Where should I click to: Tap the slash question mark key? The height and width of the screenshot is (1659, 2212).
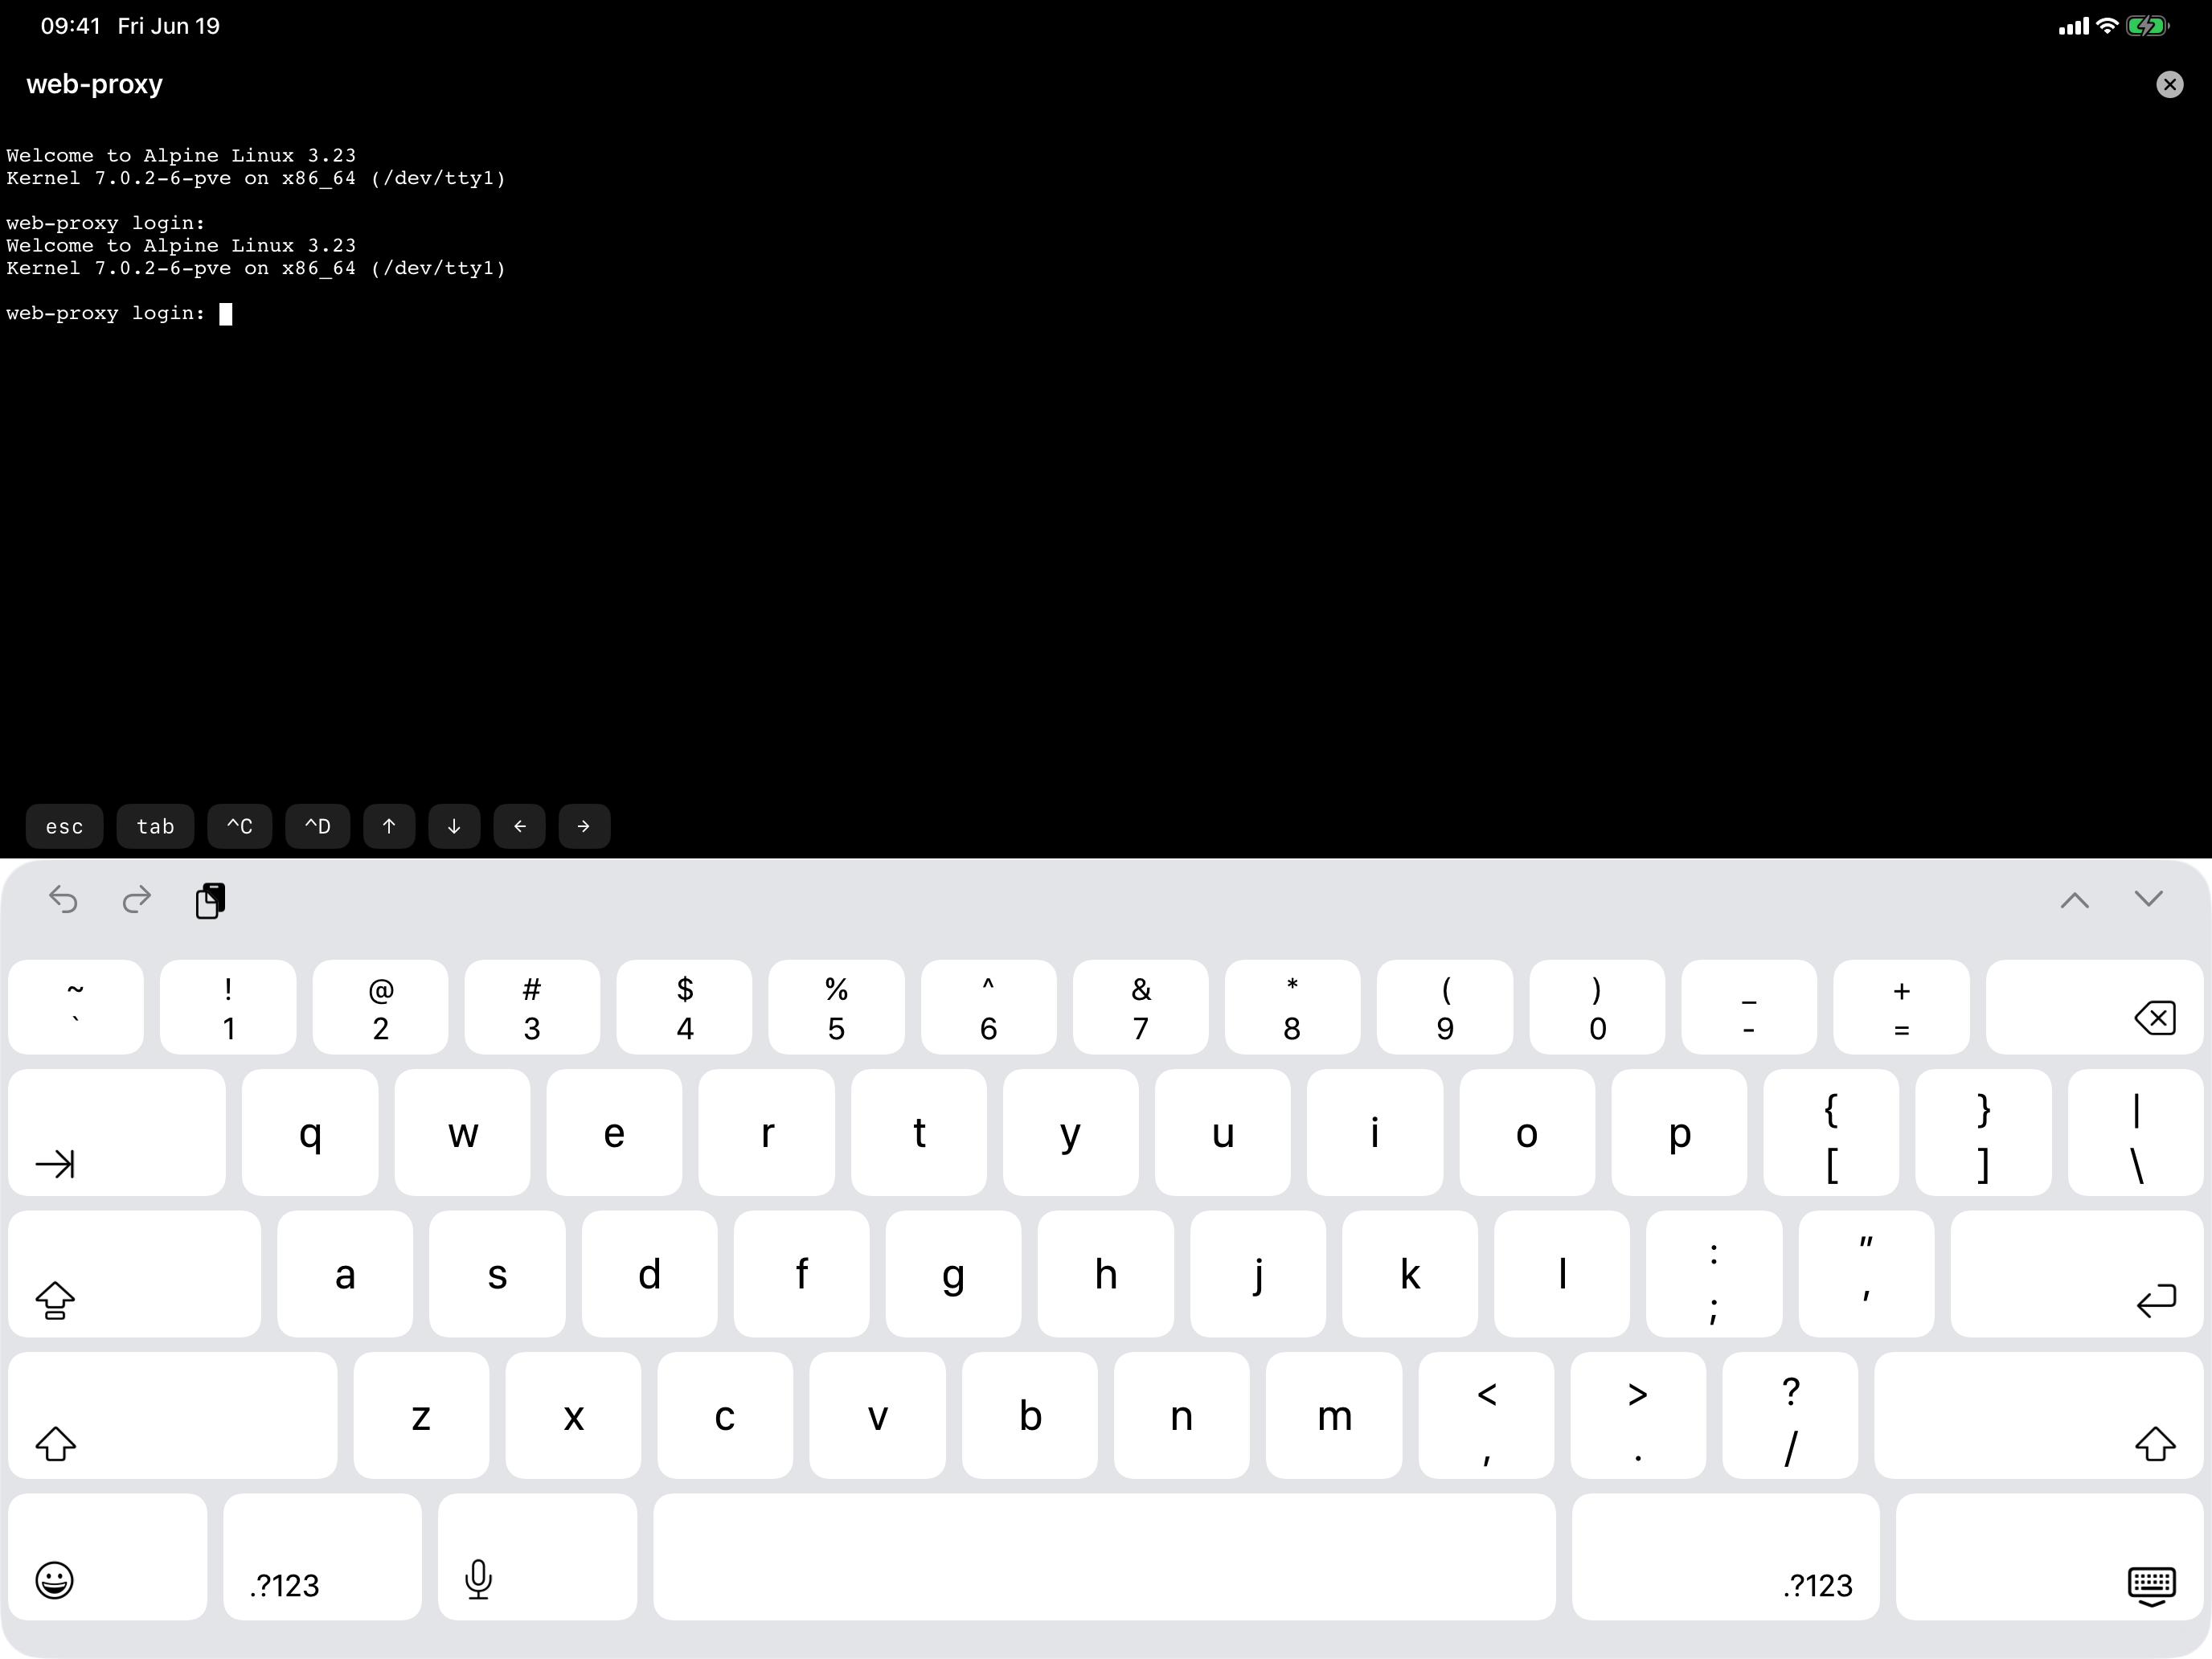pos(1790,1415)
